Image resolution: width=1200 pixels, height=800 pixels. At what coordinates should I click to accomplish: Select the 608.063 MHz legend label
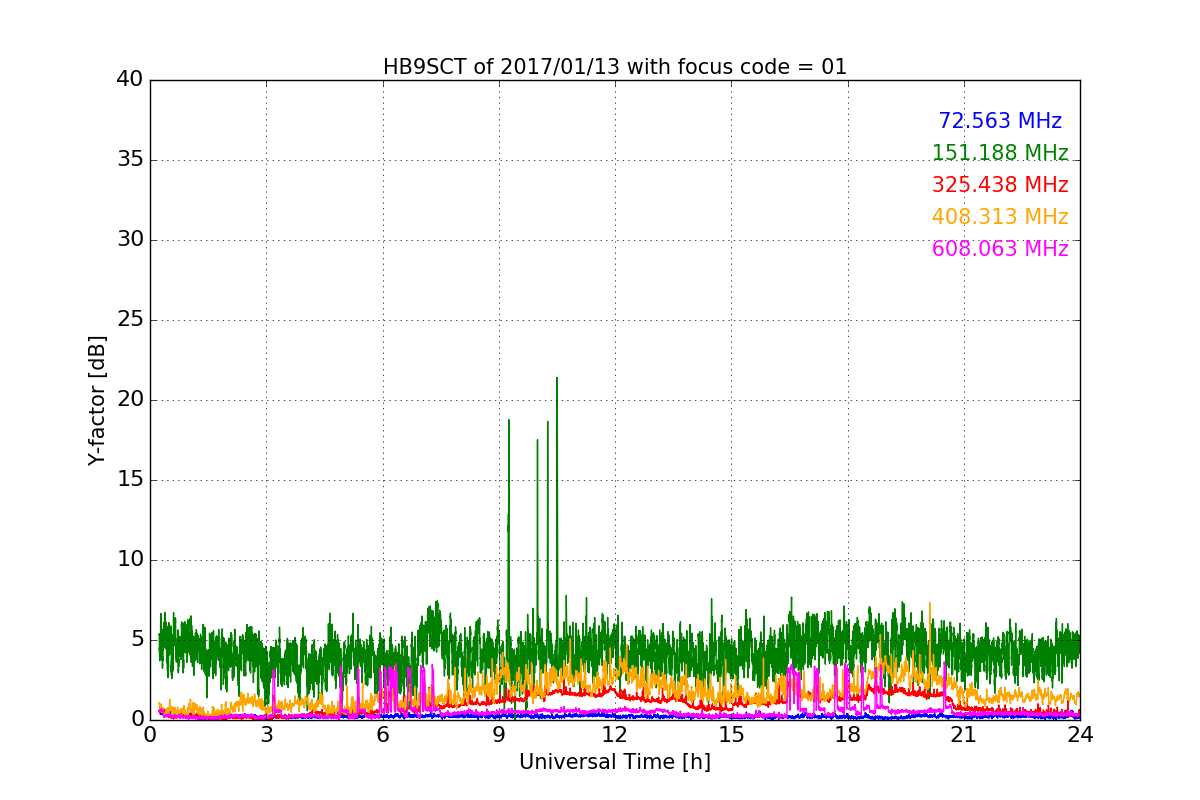[1000, 249]
